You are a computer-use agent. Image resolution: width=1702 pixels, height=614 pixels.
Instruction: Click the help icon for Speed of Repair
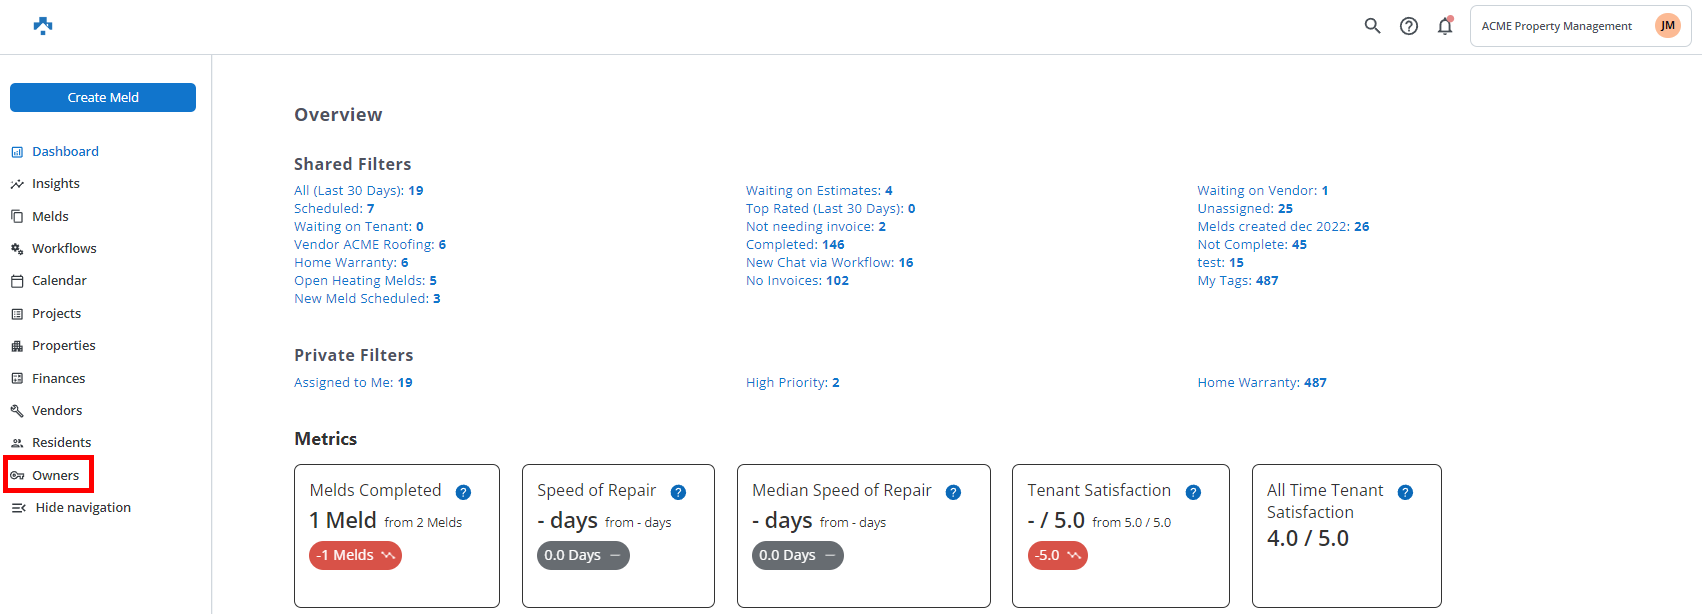pos(678,492)
